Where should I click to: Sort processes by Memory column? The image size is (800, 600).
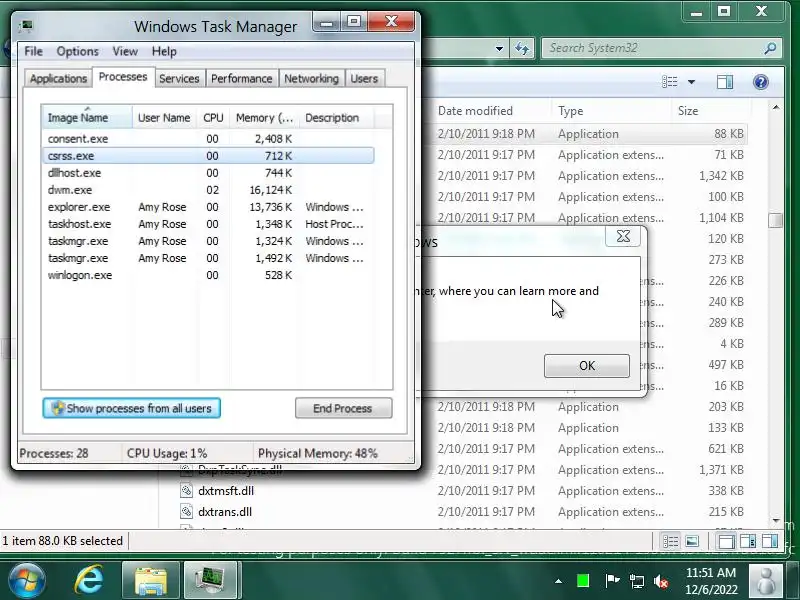[x=264, y=117]
